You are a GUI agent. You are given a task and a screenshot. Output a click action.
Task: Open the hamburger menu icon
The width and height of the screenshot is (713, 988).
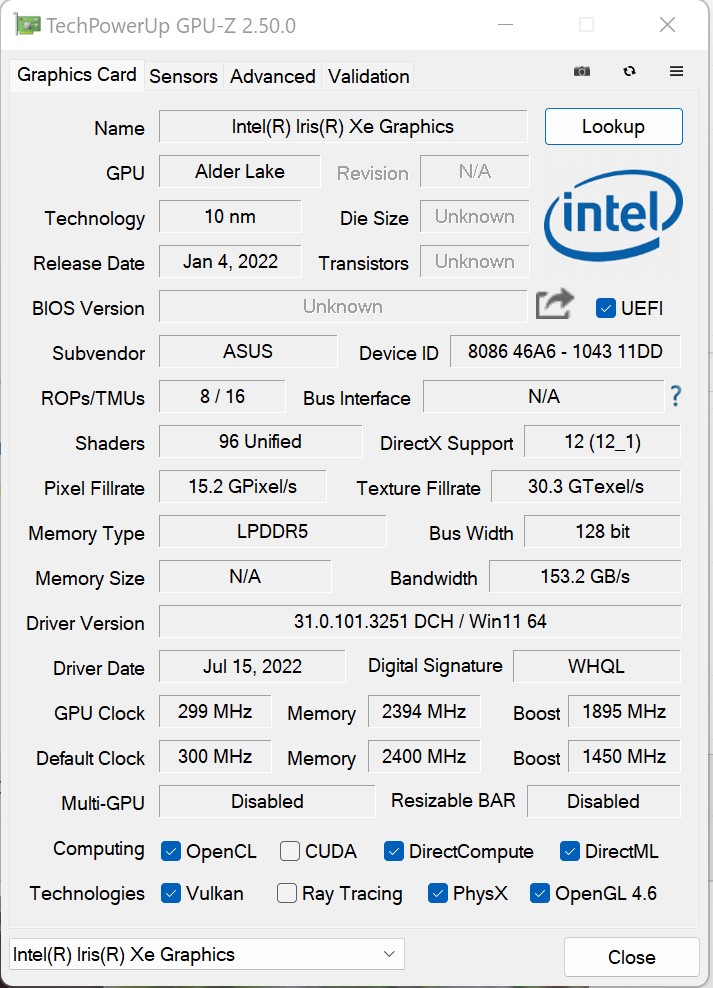pos(677,72)
